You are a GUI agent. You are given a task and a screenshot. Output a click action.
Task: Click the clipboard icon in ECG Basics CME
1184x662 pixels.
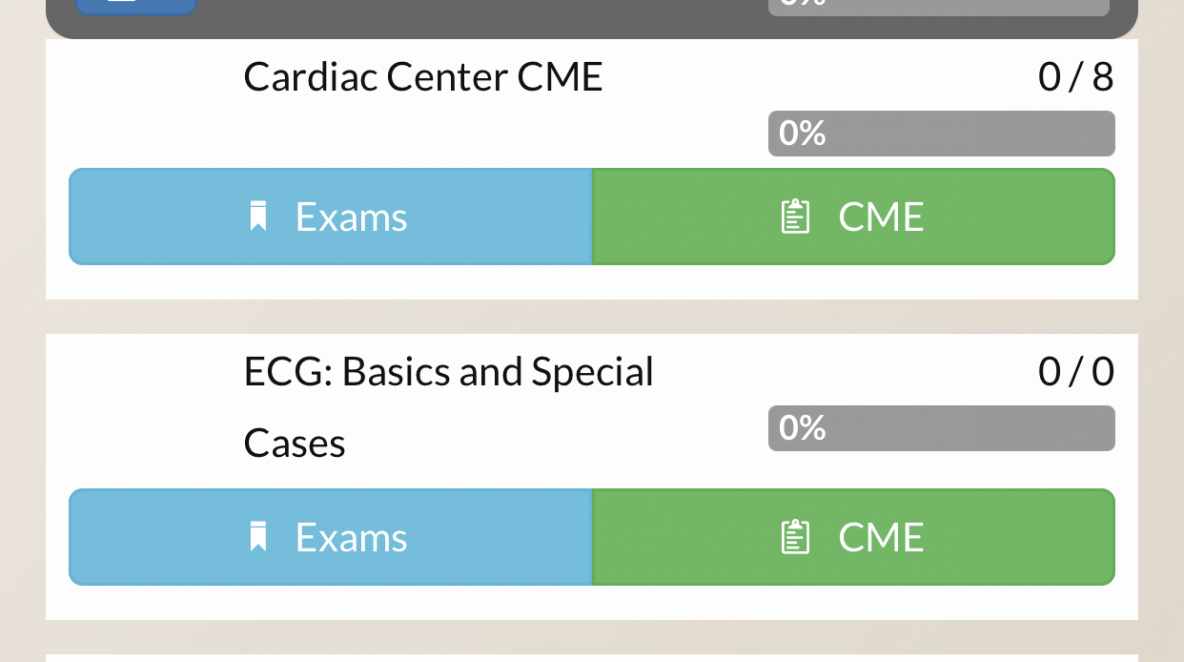[794, 537]
